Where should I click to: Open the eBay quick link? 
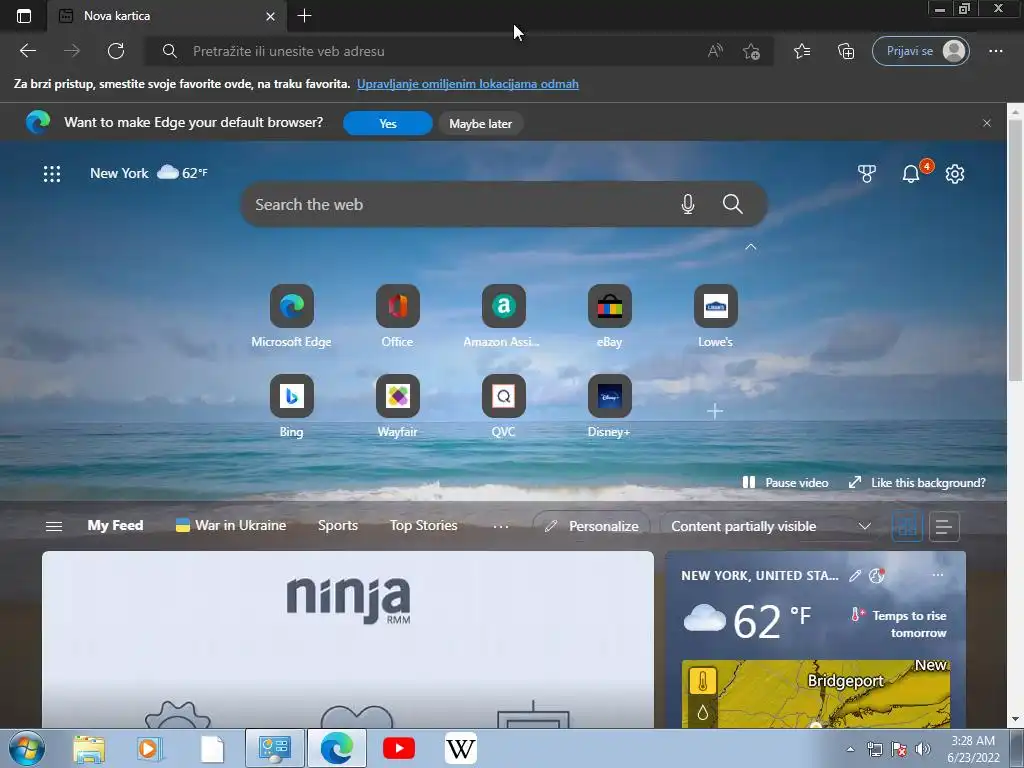click(609, 317)
